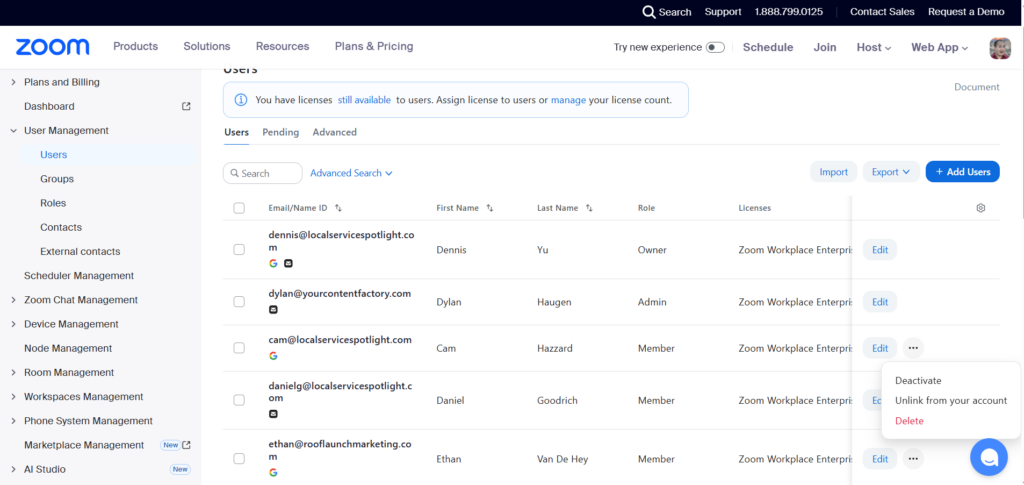Switch to the Advanced tab
1024x485 pixels.
(x=334, y=132)
